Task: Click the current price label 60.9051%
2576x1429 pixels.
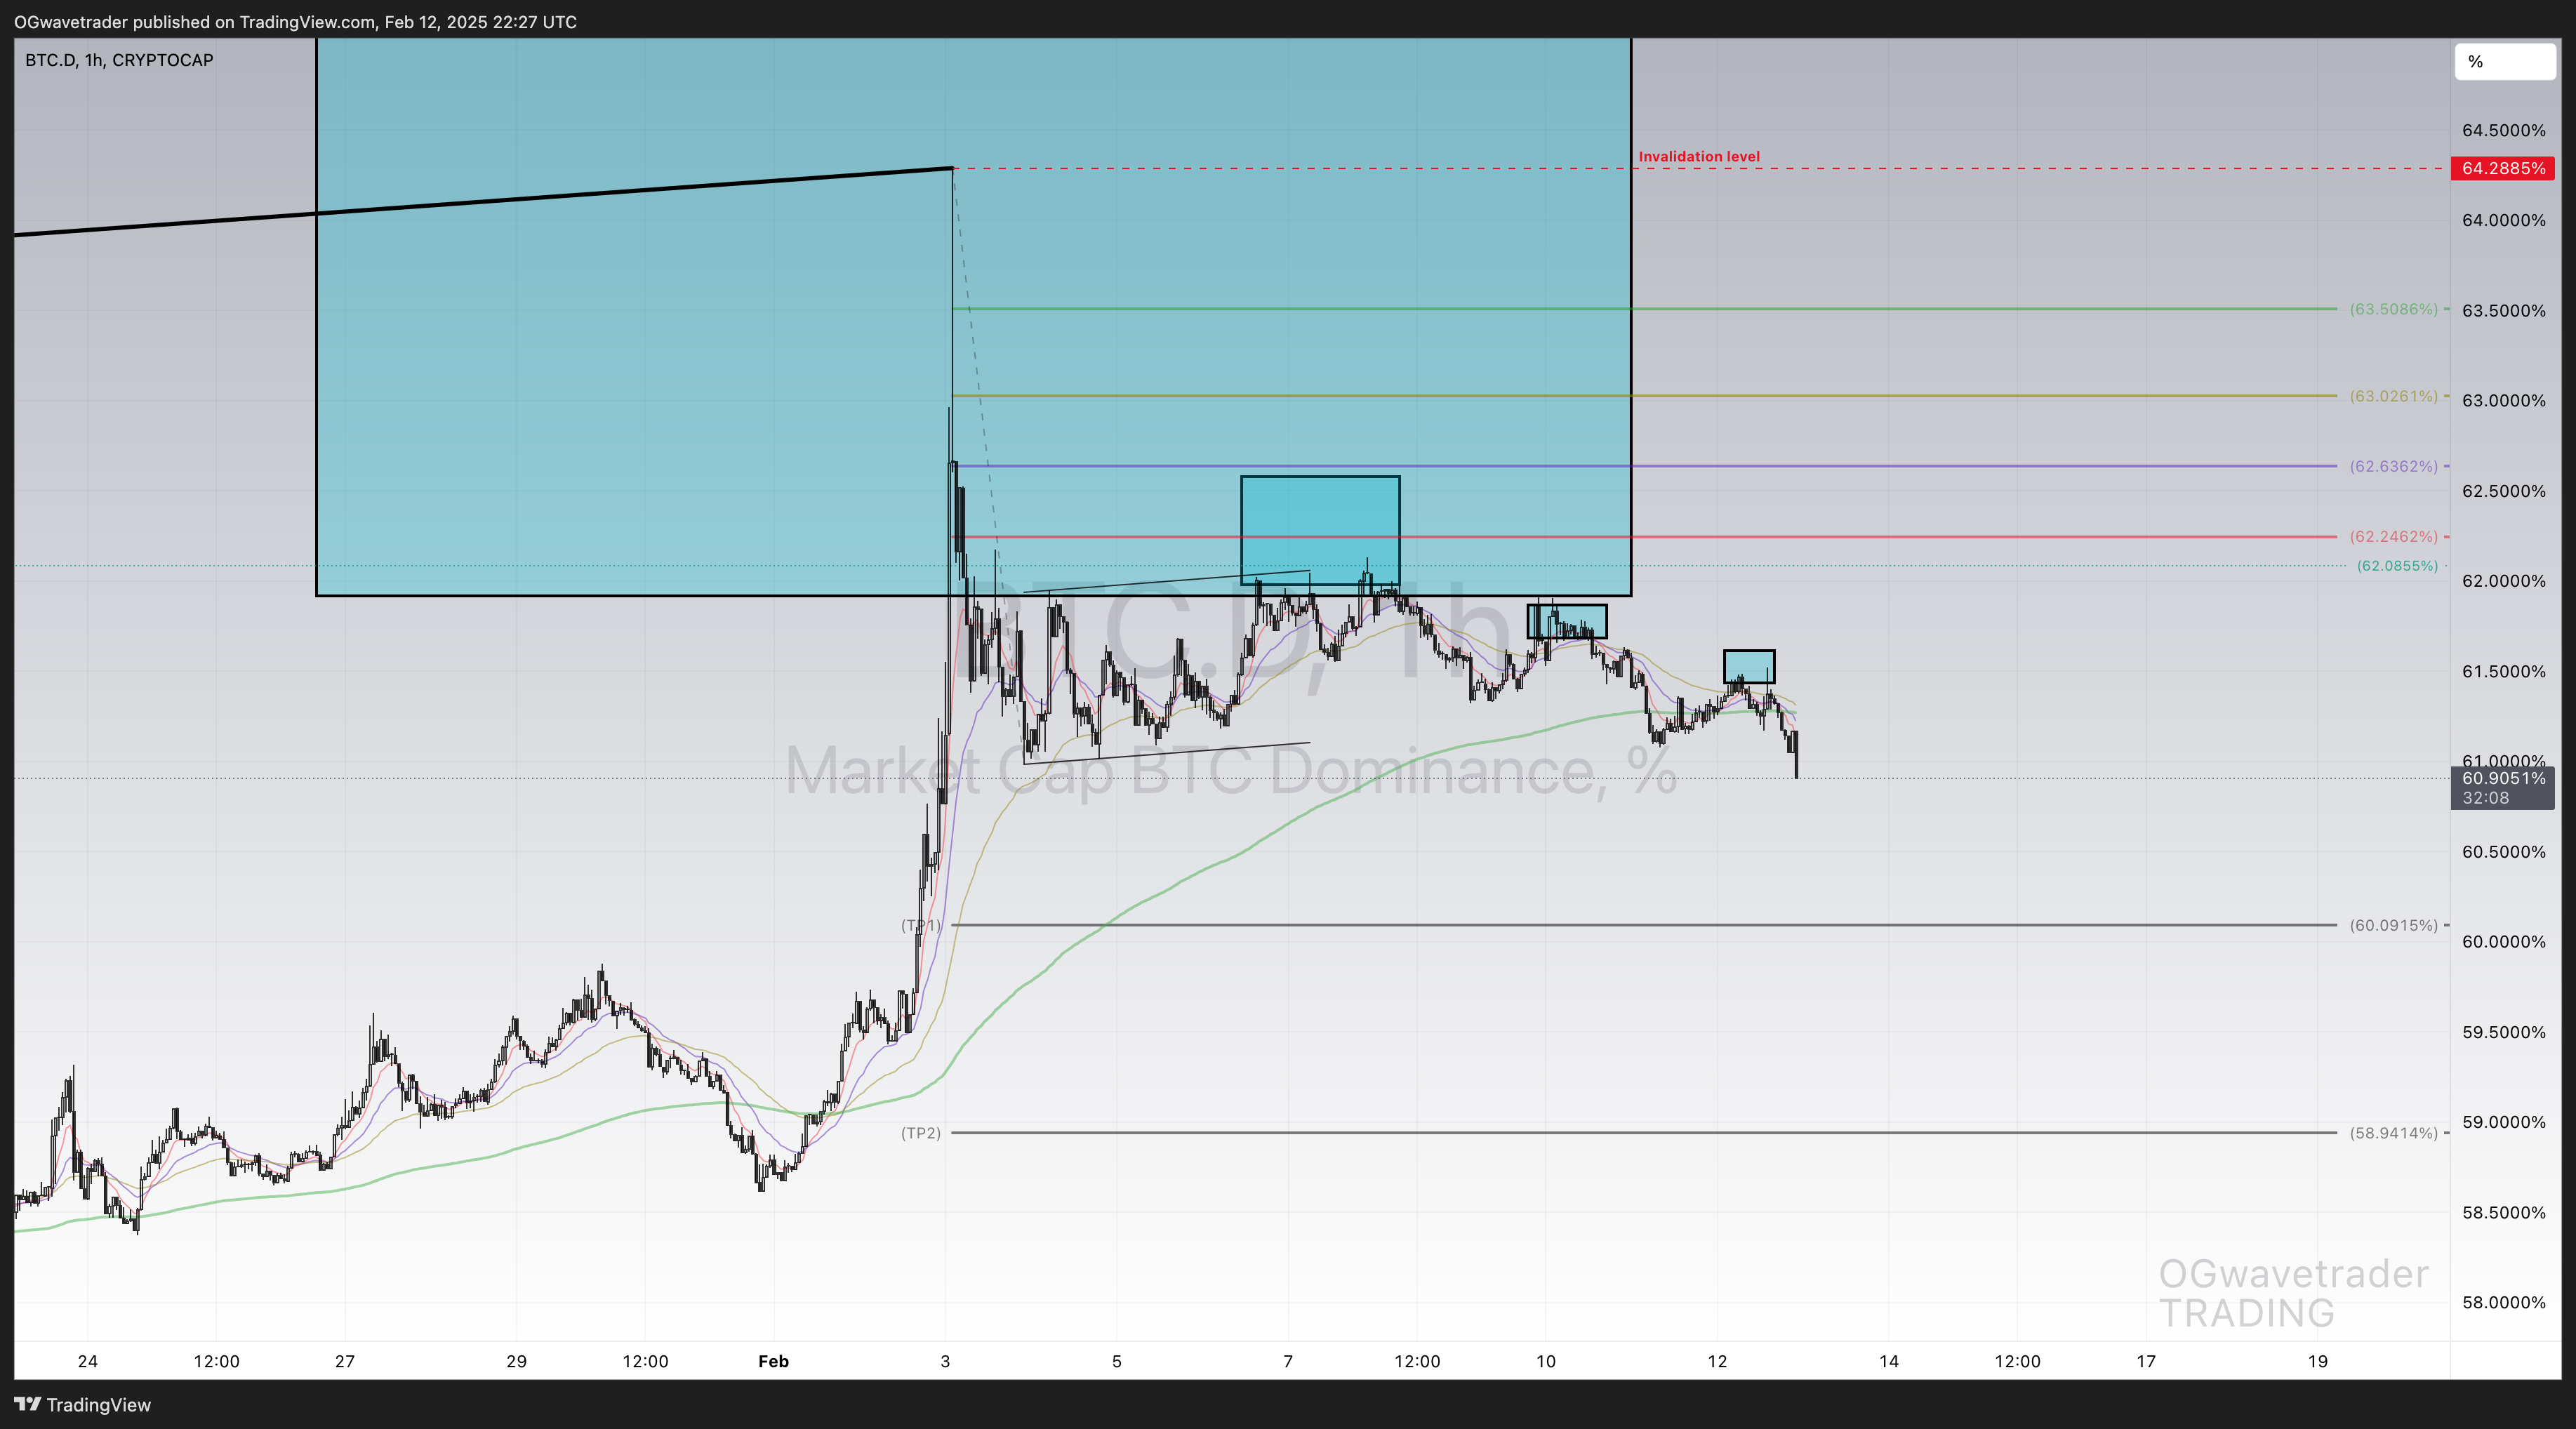Action: tap(2503, 778)
